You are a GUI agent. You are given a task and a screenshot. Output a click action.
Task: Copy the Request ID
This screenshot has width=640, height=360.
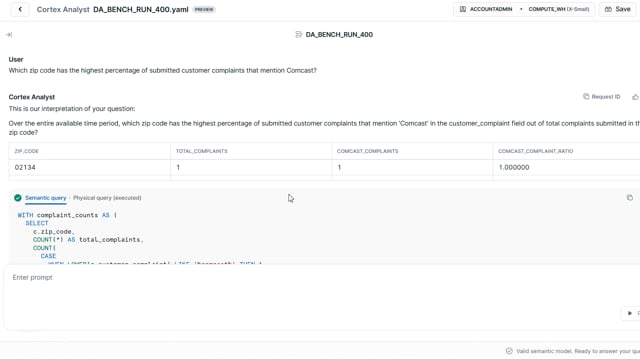(x=586, y=97)
